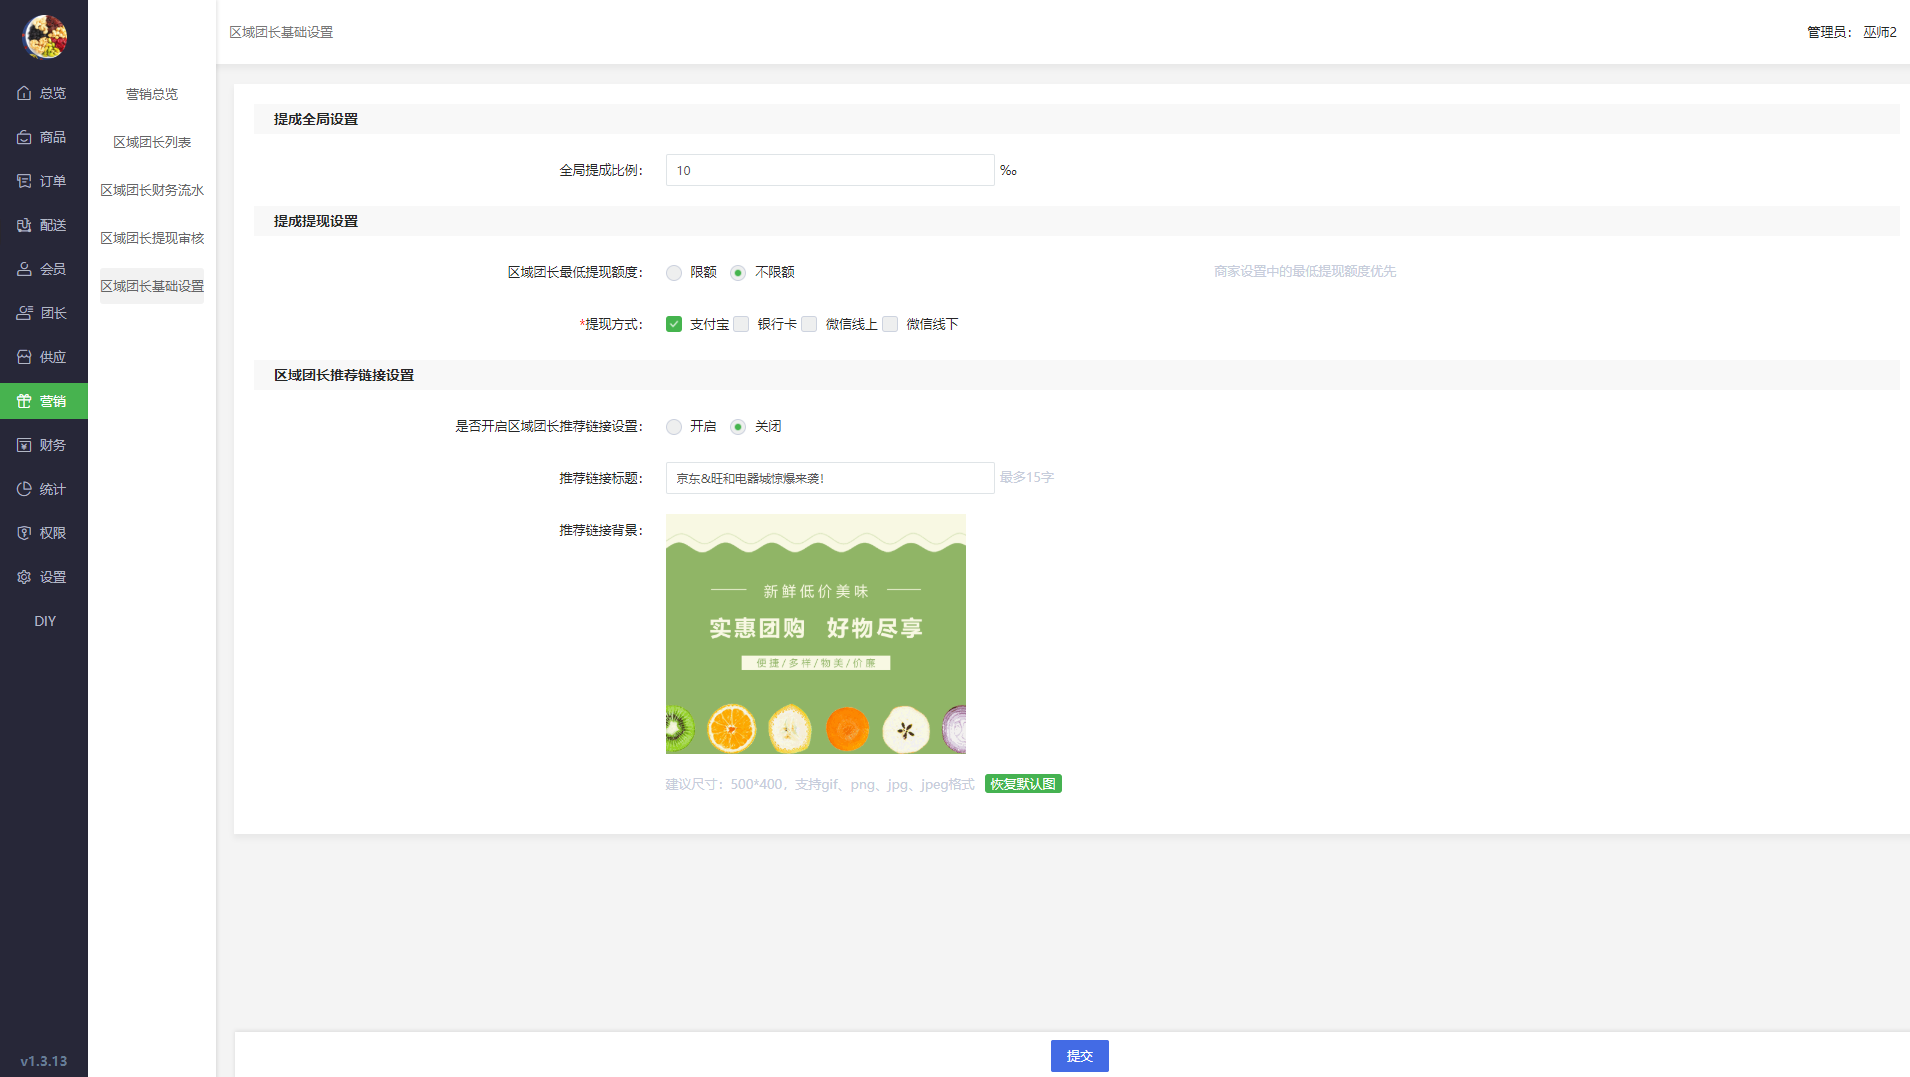Go to 区域团长提现审核 submenu page
Image resolution: width=1910 pixels, height=1077 pixels.
pos(152,238)
